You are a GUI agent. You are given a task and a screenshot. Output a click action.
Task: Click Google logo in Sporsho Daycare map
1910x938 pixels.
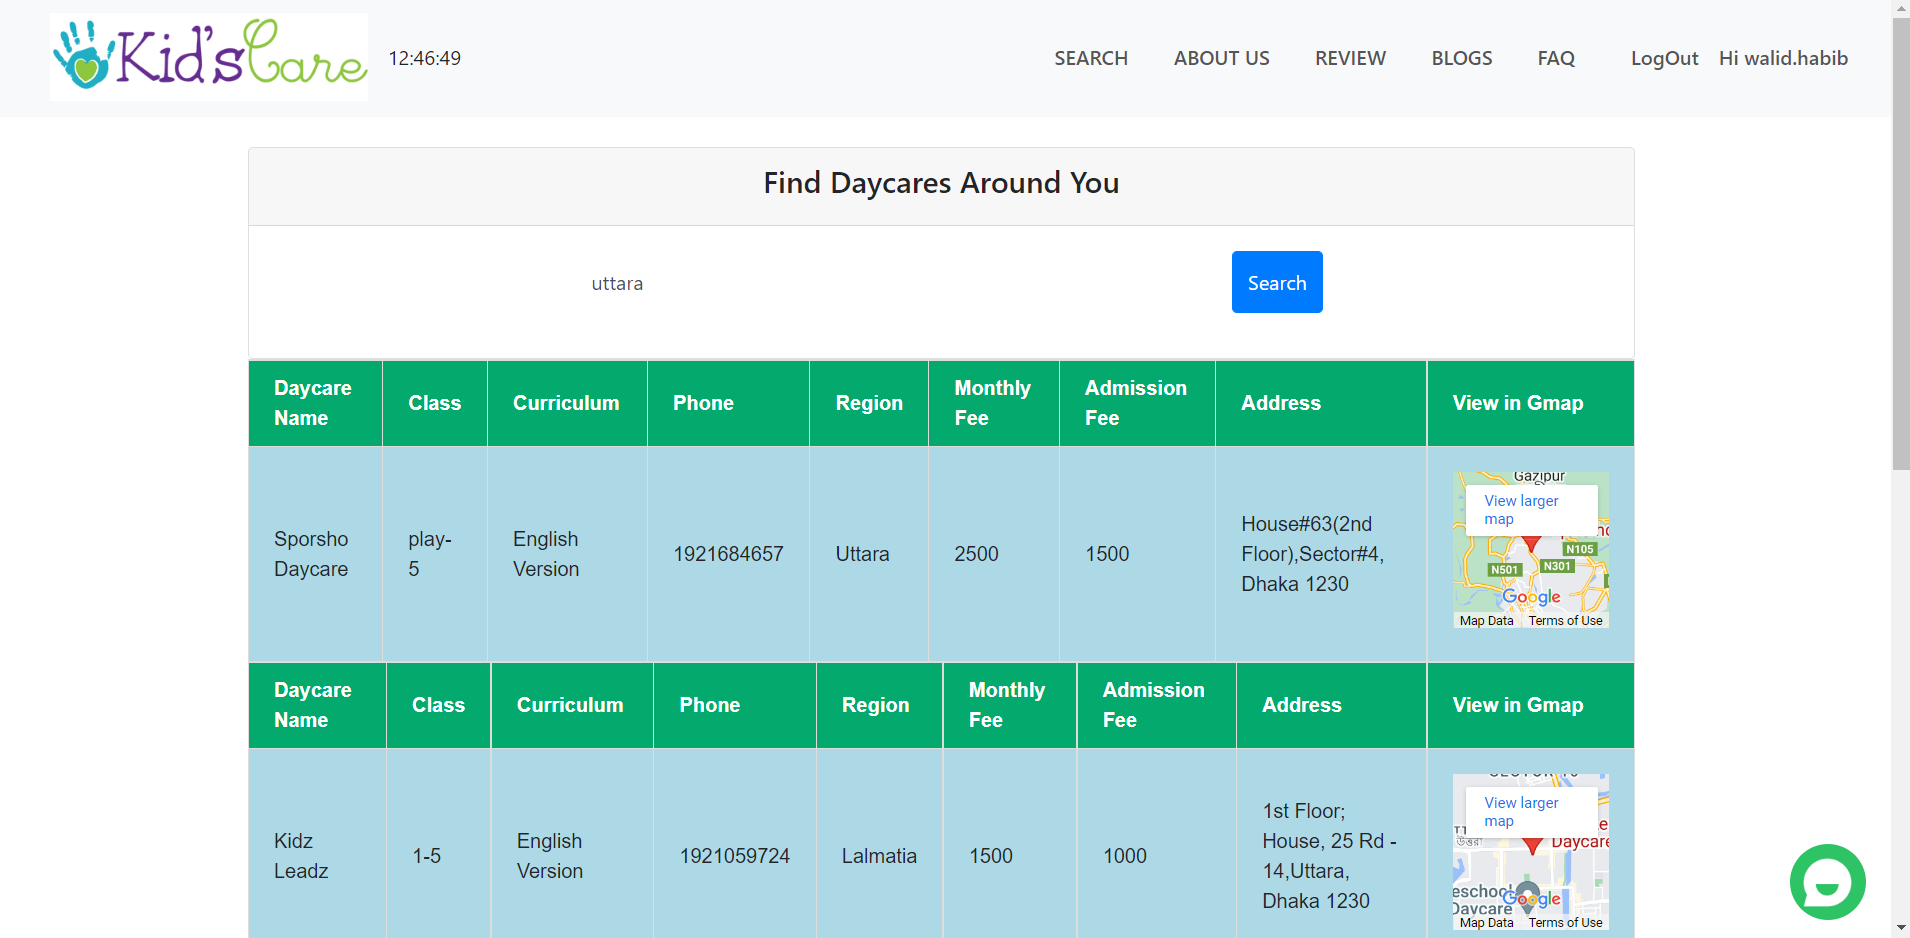[x=1531, y=597]
